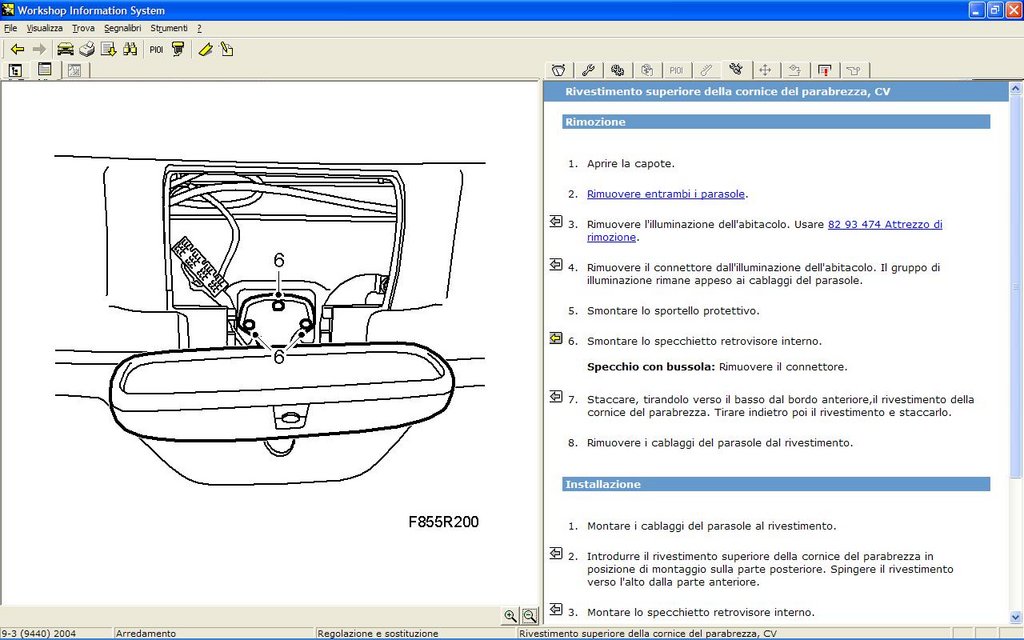The image size is (1024, 640).
Task: Click the scrollbar down arrow in text panel
Action: [x=1015, y=614]
